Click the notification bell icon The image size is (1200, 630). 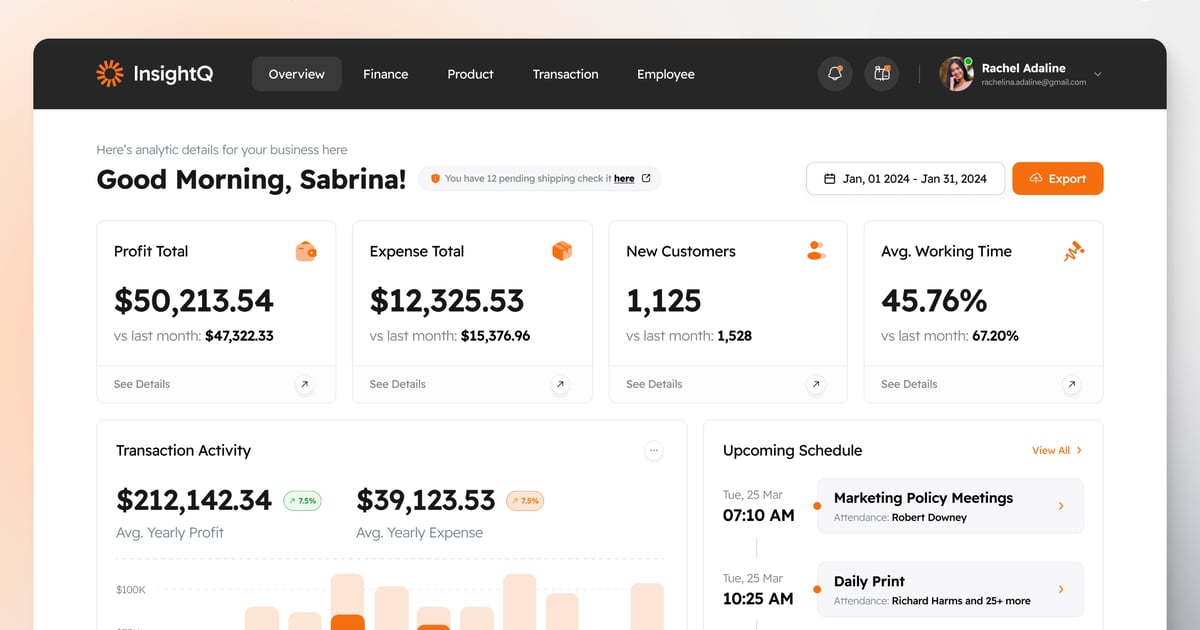point(835,74)
